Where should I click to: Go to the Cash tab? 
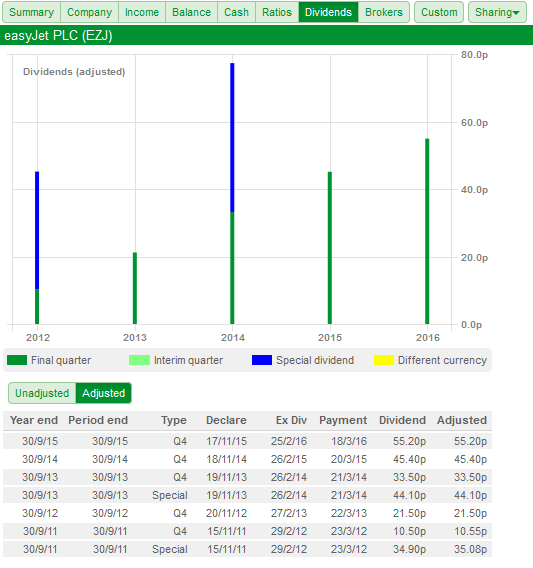click(236, 12)
